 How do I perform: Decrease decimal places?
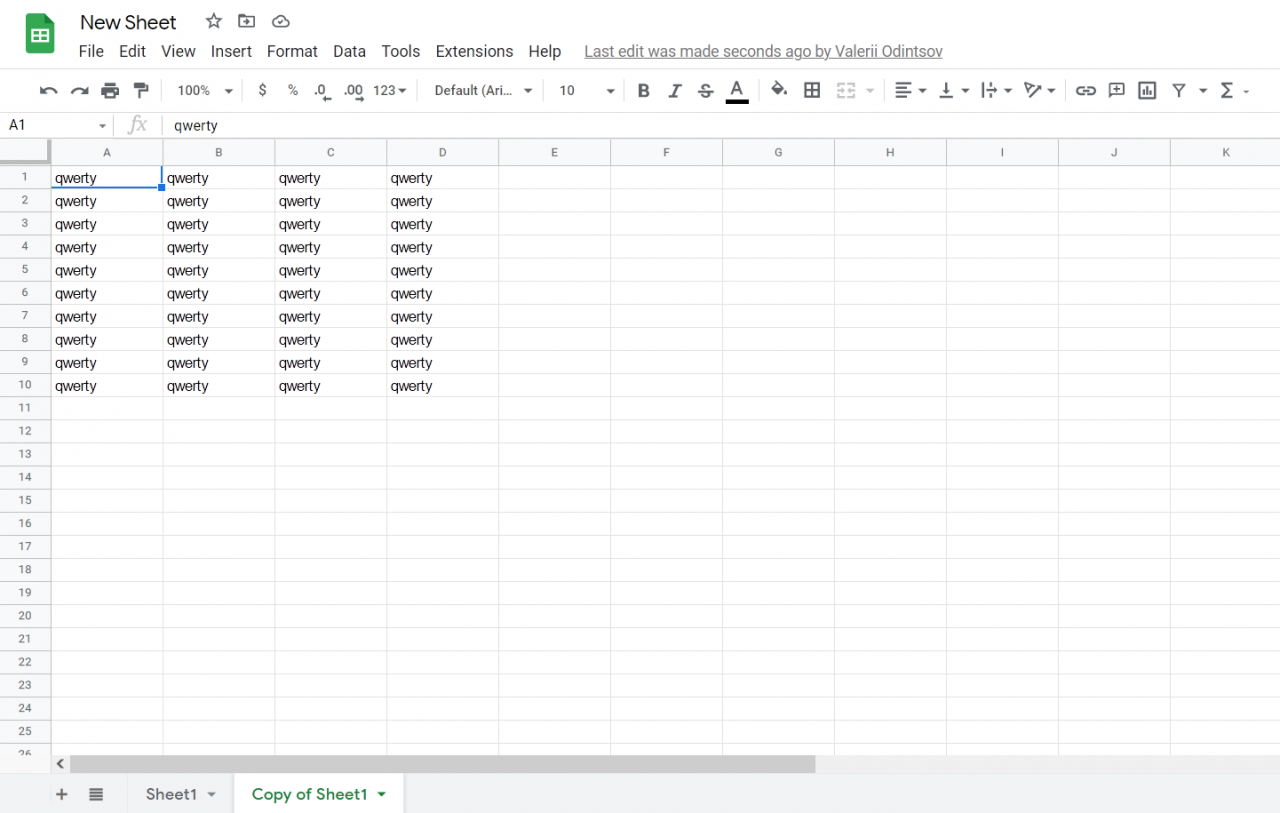321,90
